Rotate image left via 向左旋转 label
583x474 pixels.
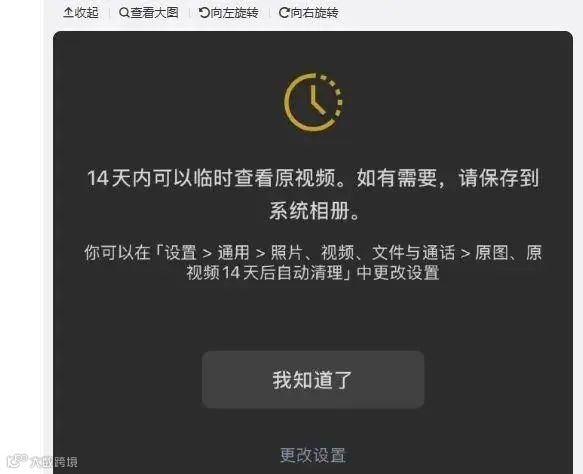[x=234, y=13]
